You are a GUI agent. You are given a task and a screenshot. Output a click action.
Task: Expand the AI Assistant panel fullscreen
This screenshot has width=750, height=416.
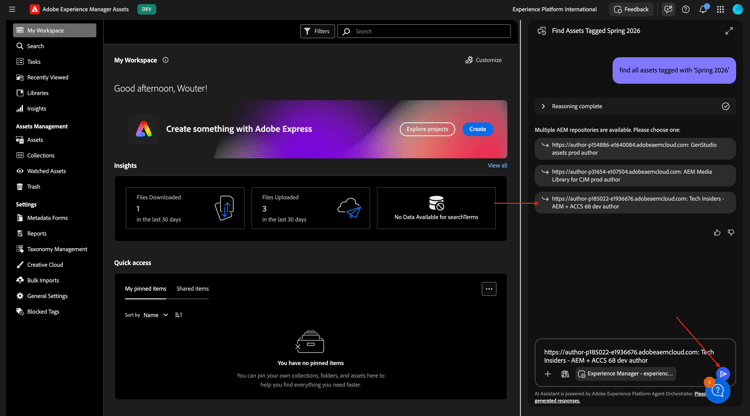729,31
